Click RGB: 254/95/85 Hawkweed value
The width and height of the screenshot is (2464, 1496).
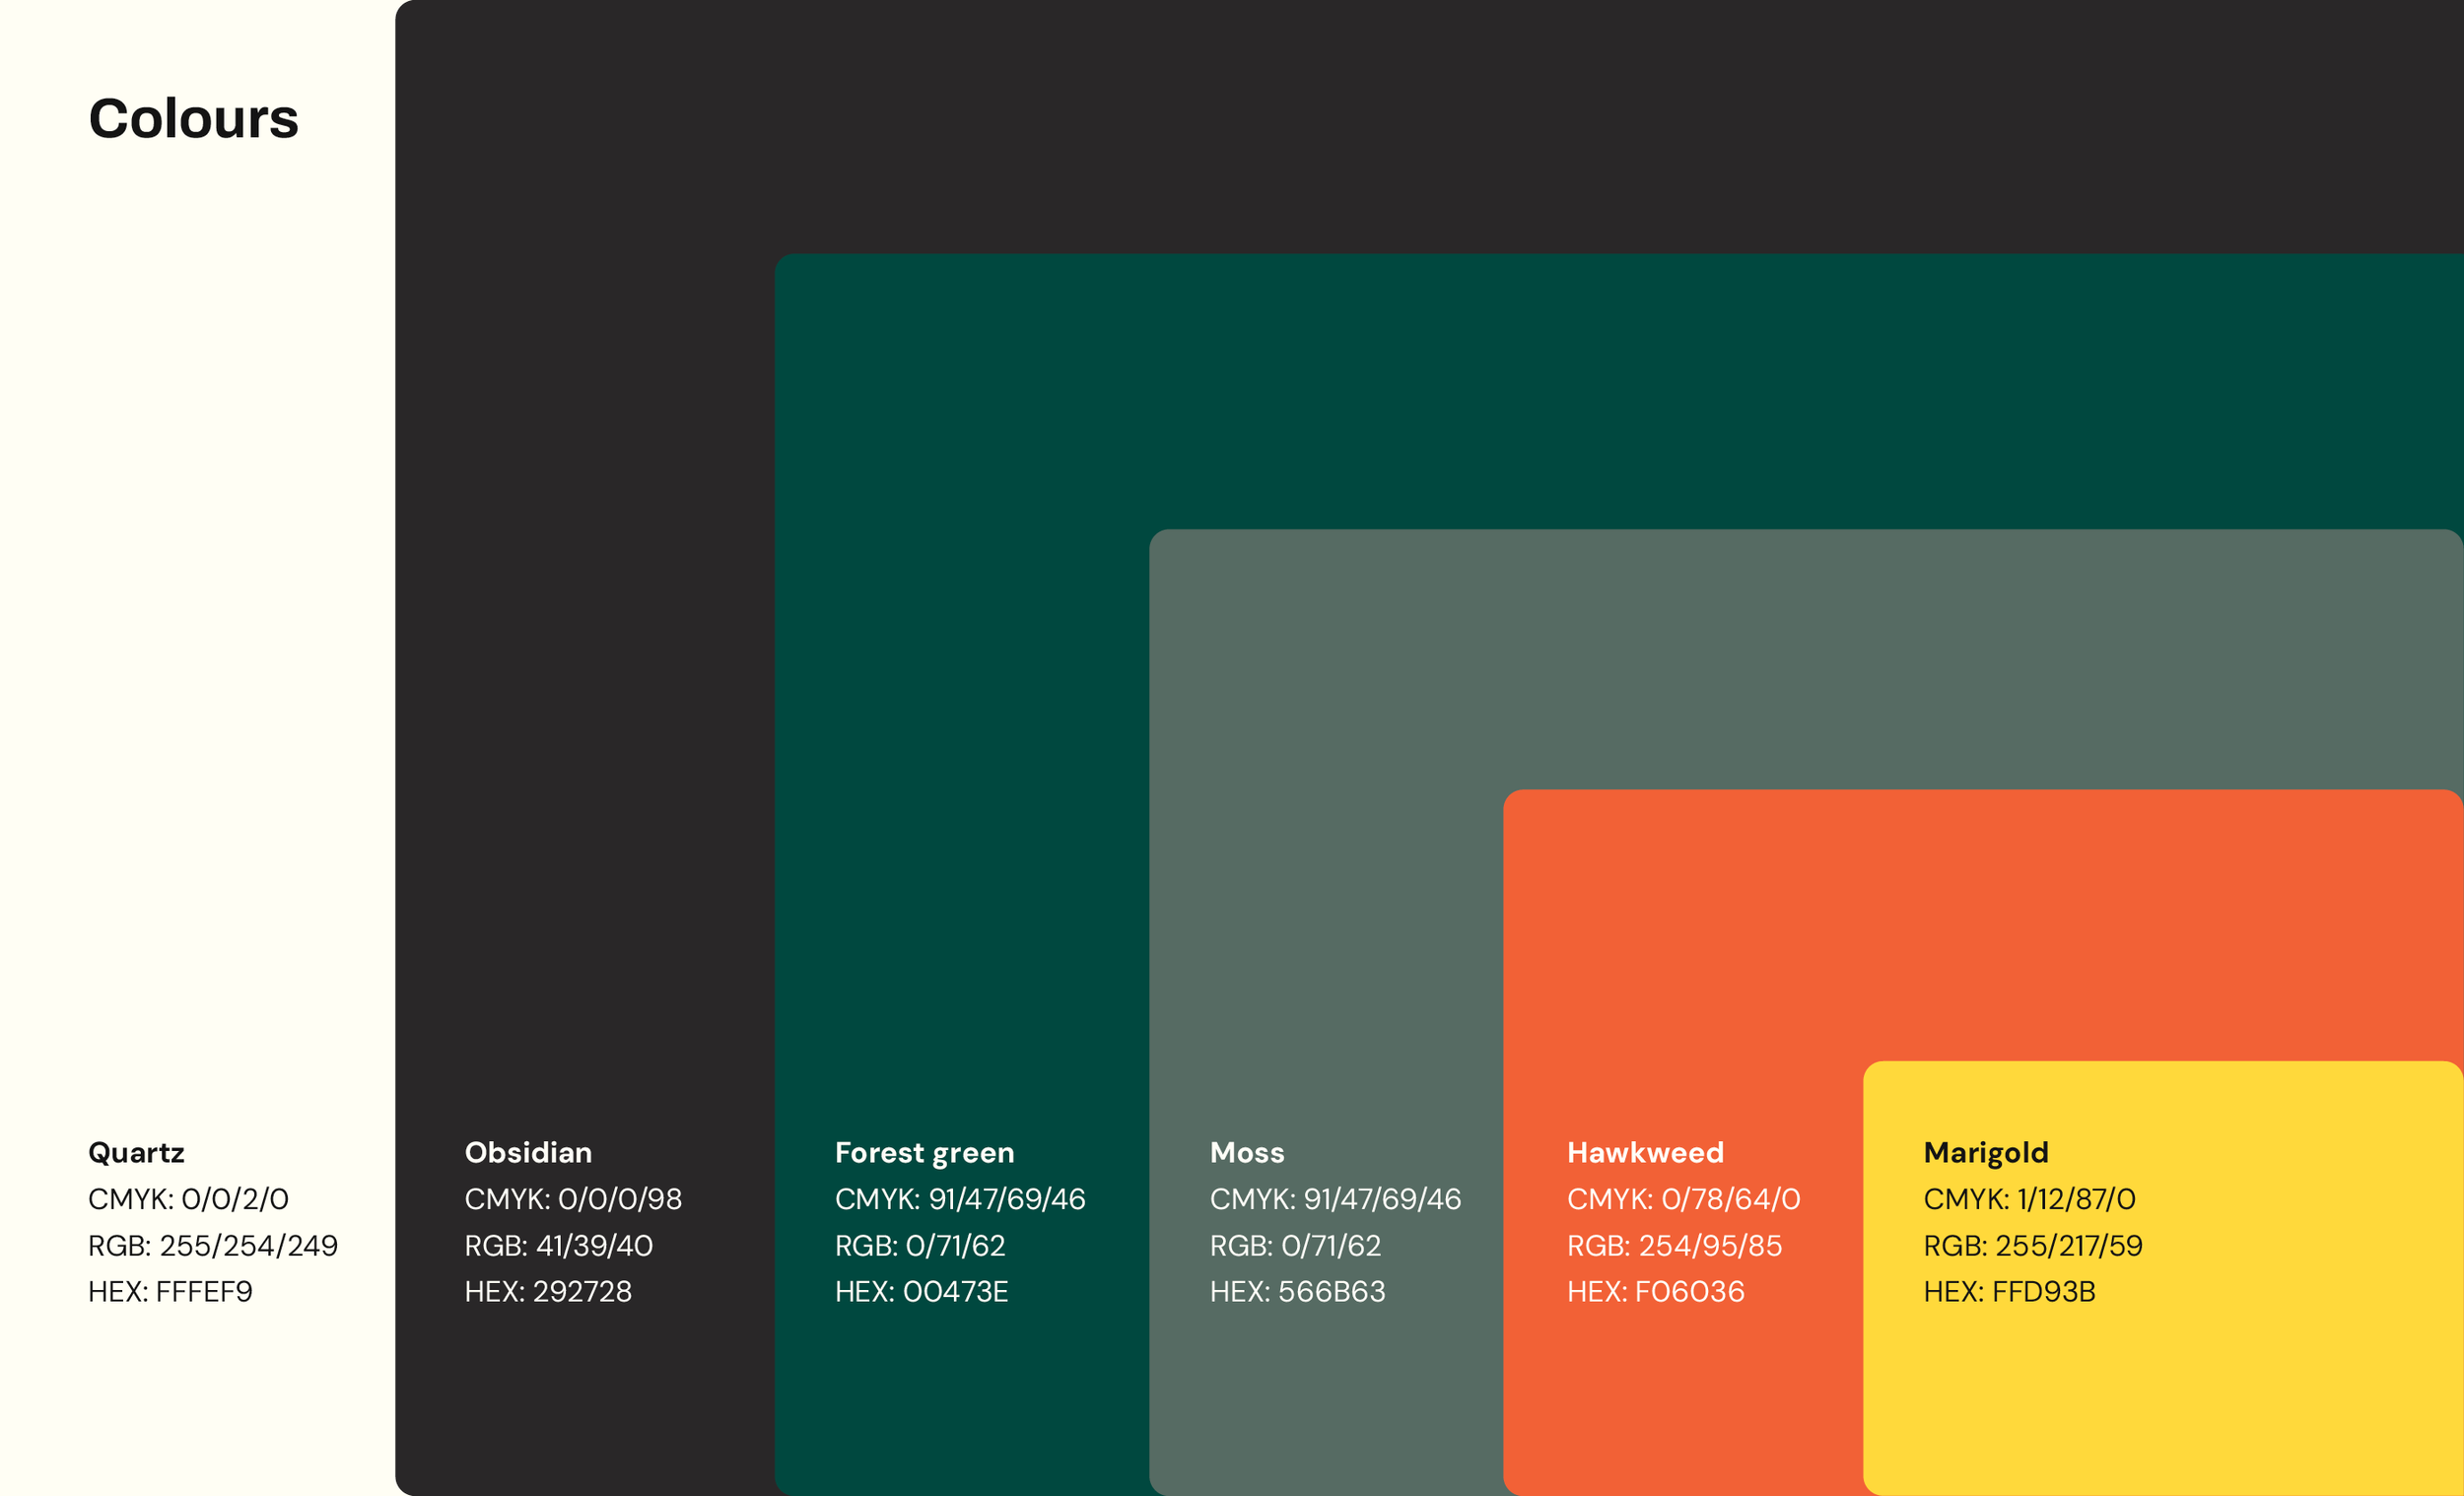coord(1674,1245)
